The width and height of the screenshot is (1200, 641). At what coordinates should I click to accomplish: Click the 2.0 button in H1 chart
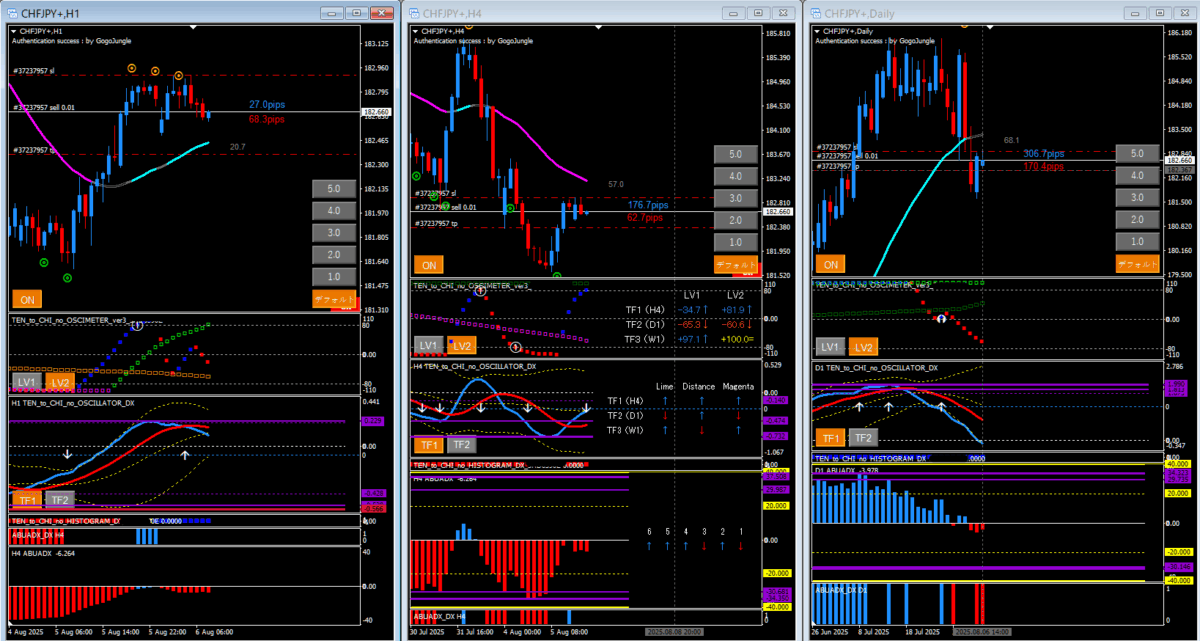[x=334, y=254]
